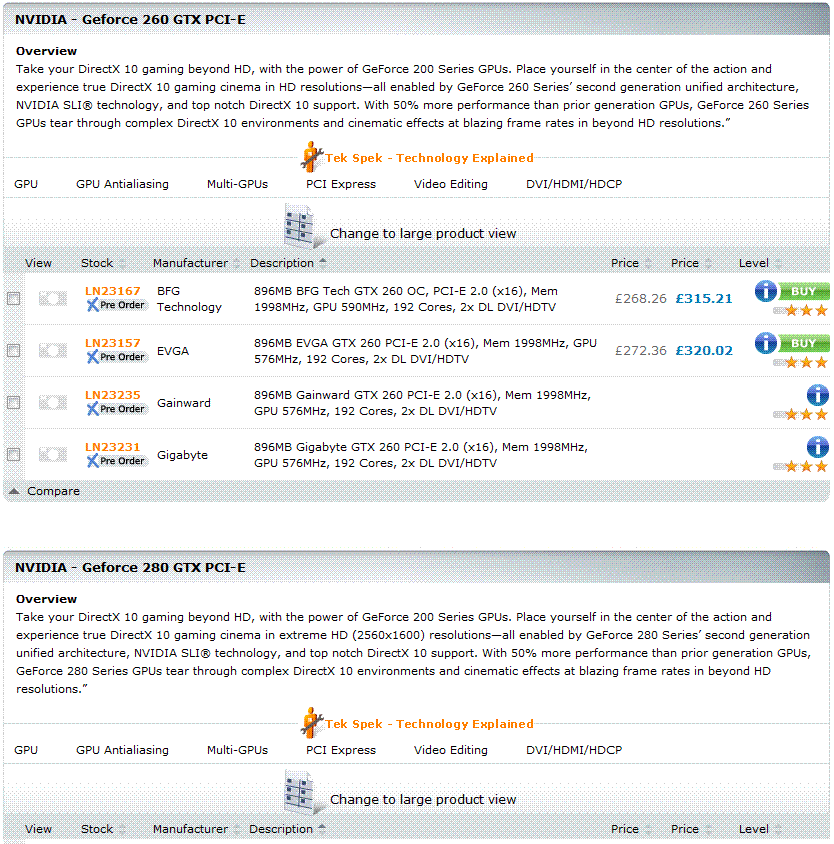Open product link LN23235
The height and width of the screenshot is (844, 834).
[113, 395]
